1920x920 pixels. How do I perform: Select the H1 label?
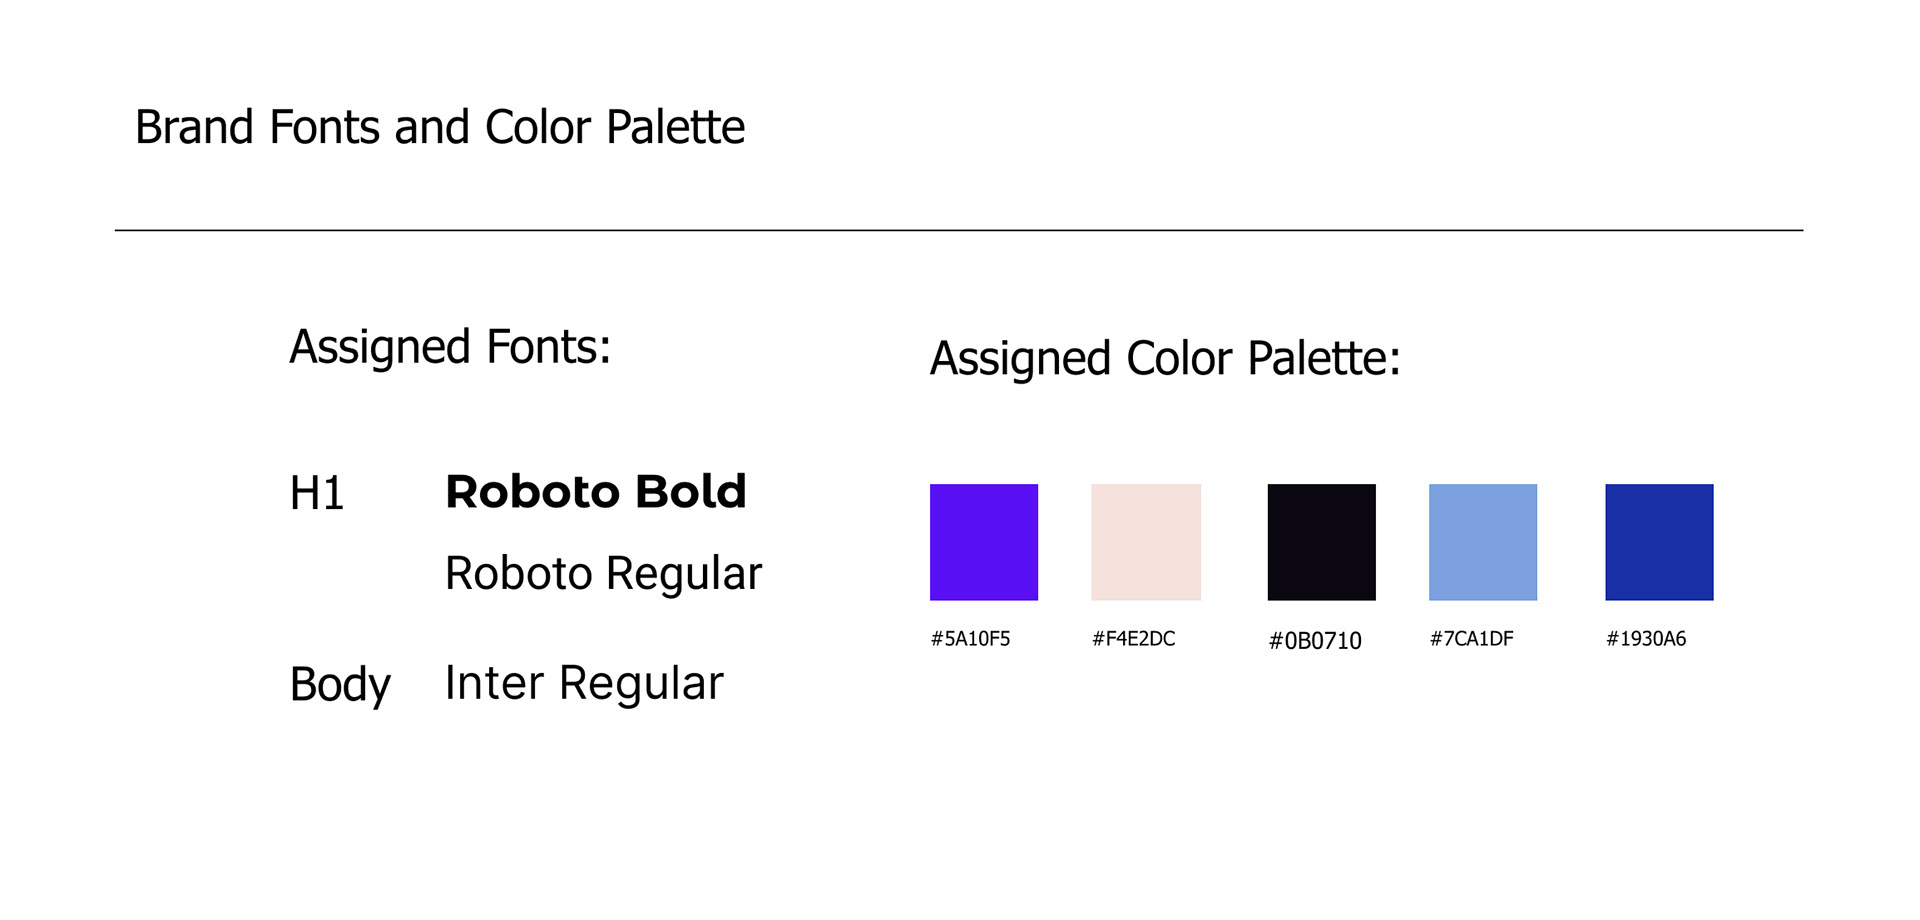point(316,494)
